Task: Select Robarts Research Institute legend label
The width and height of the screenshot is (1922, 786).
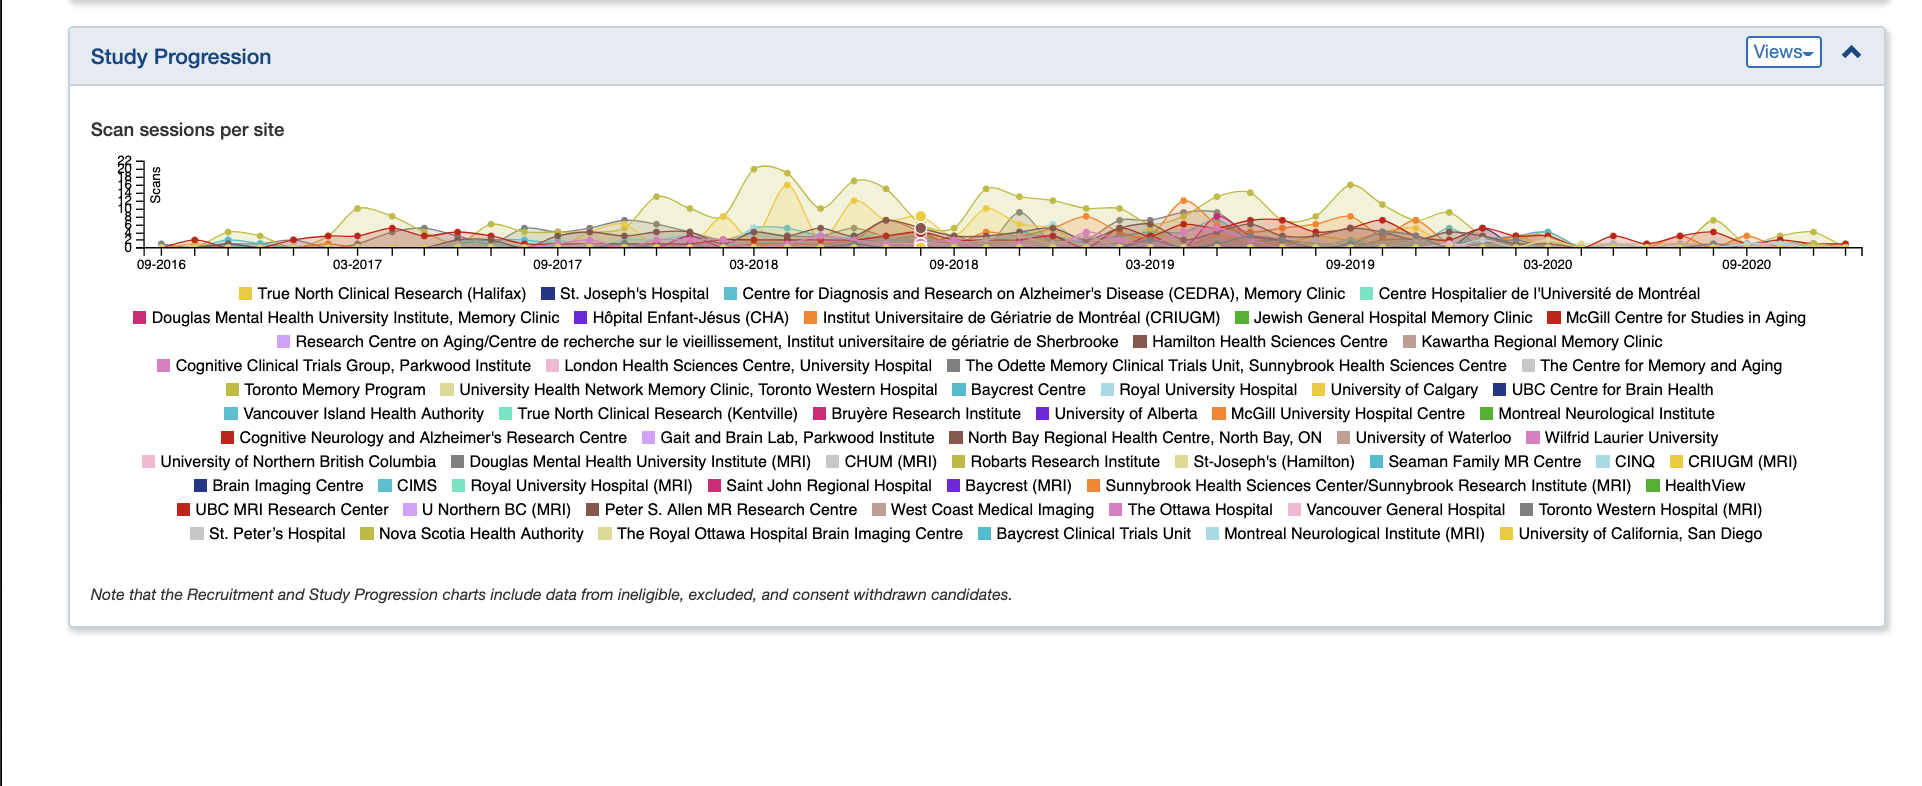Action: click(1065, 462)
